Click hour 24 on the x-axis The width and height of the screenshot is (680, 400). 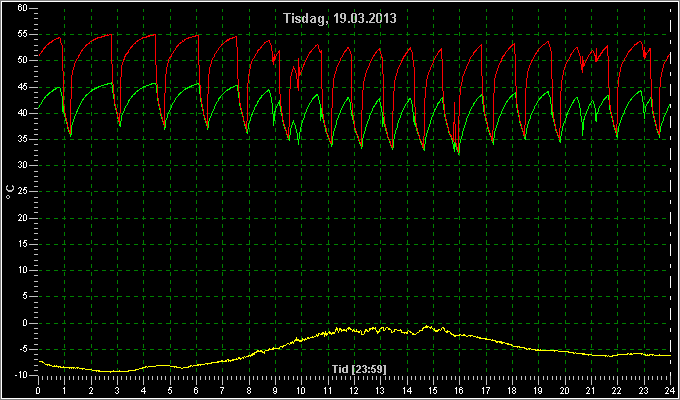click(669, 390)
